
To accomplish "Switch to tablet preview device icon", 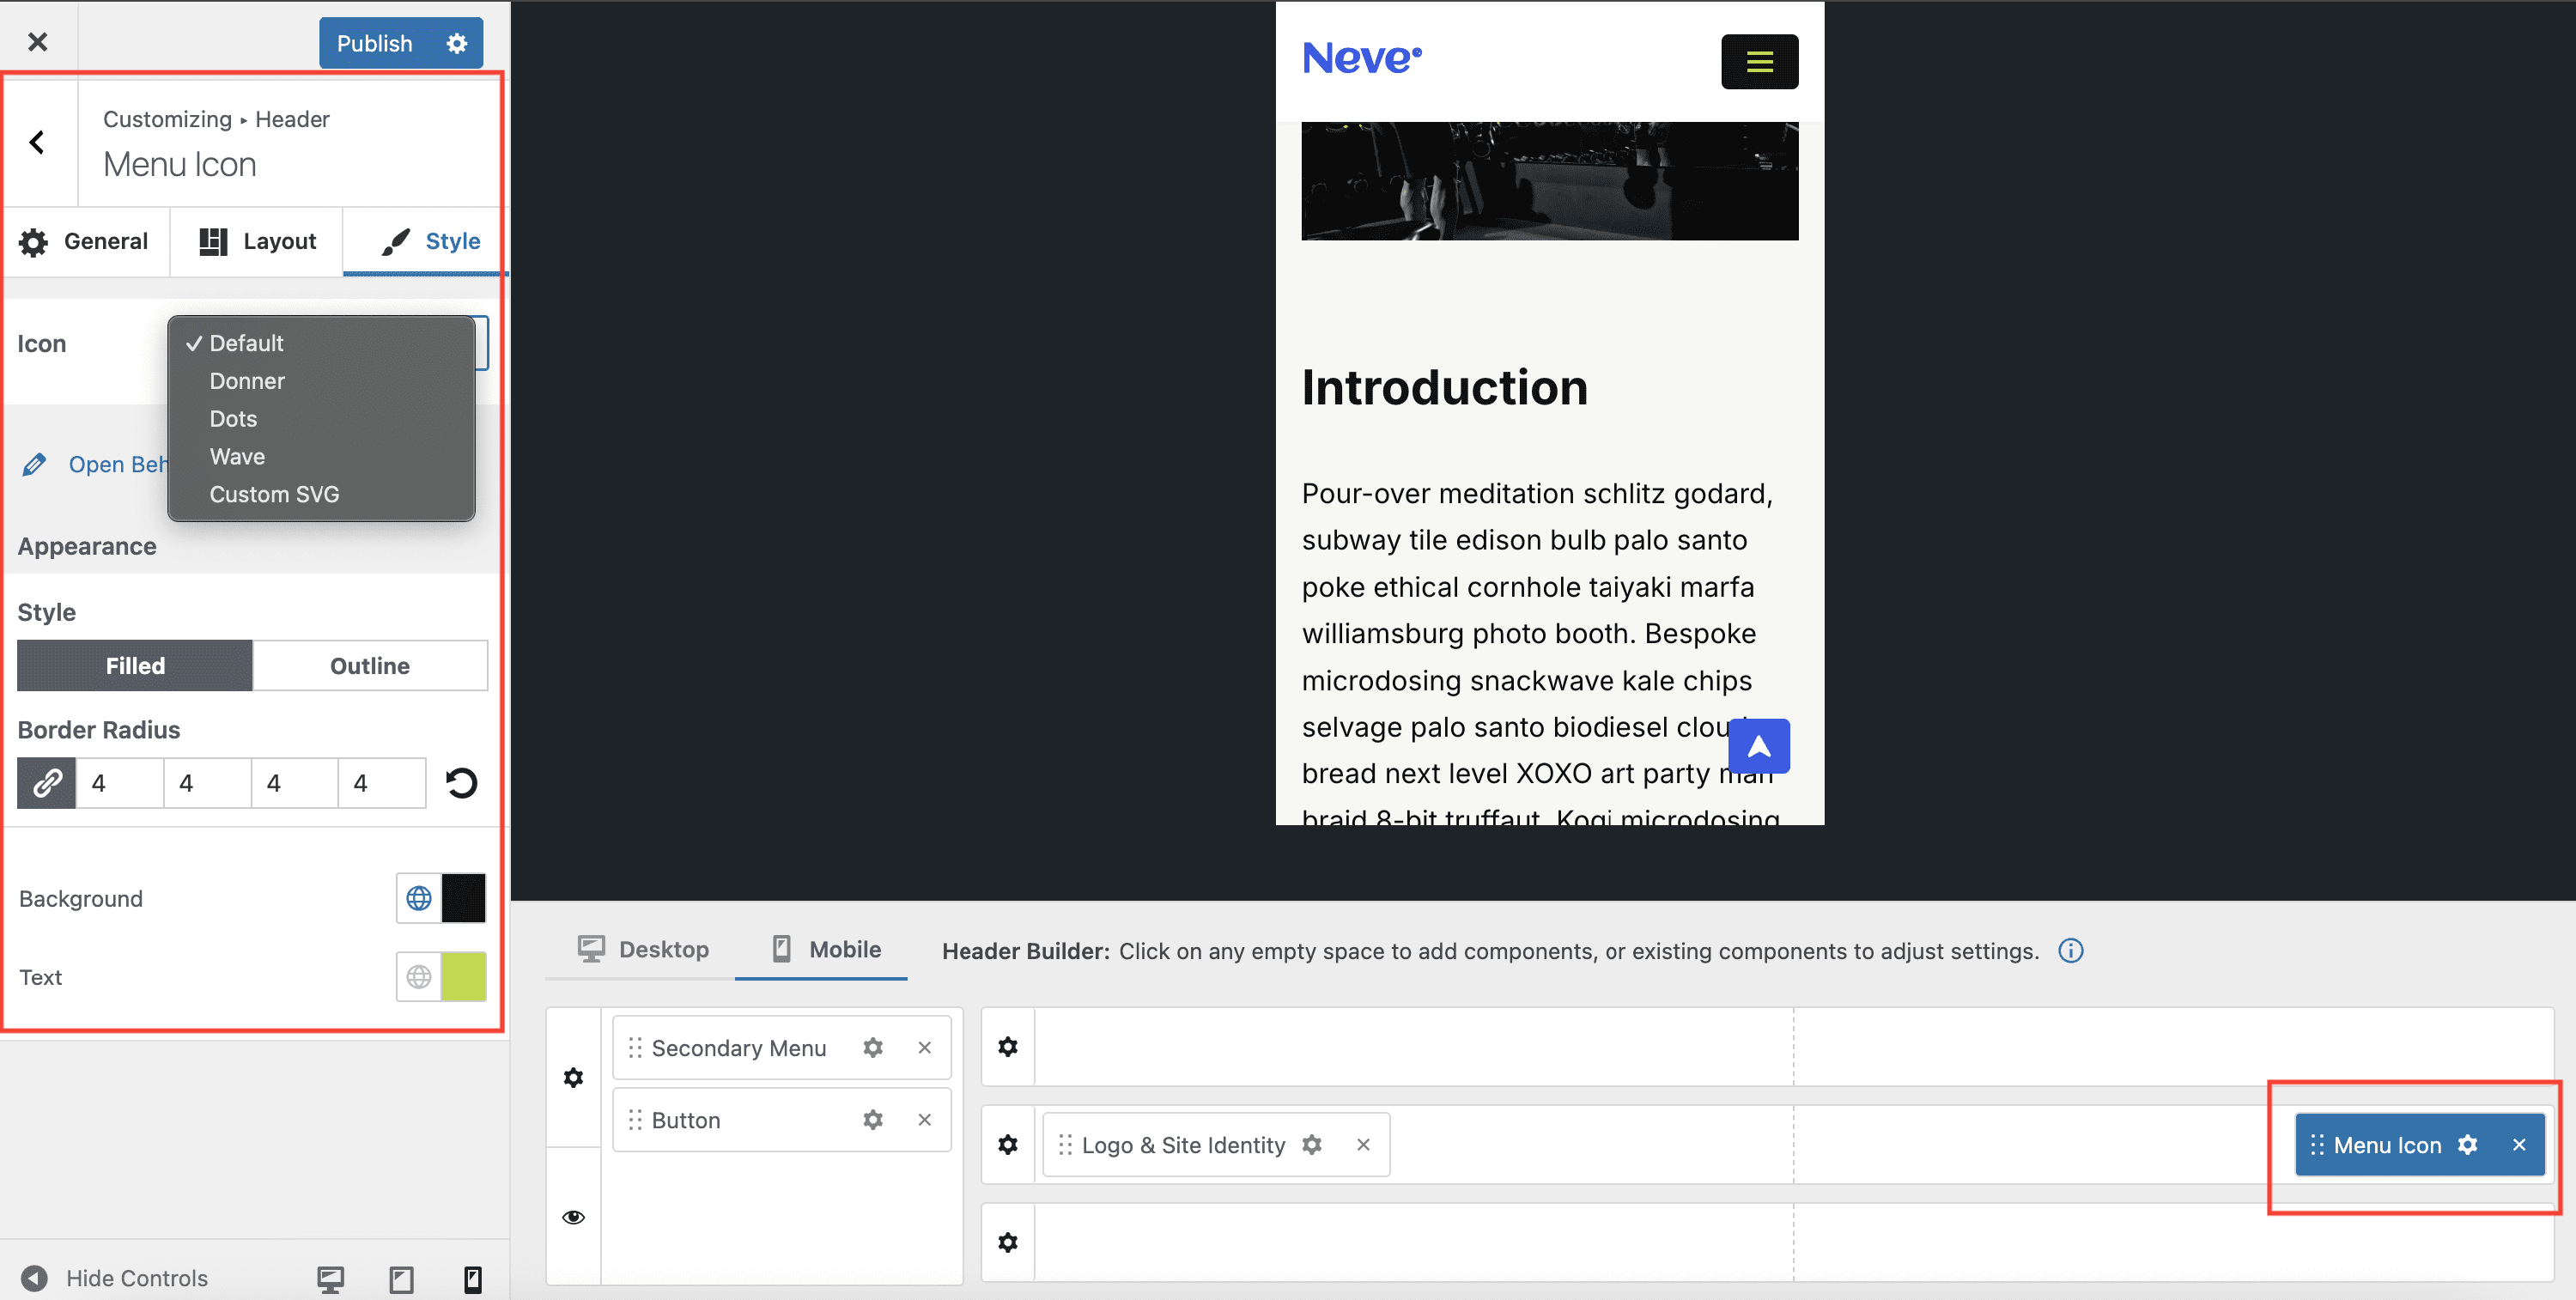I will pyautogui.click(x=401, y=1278).
